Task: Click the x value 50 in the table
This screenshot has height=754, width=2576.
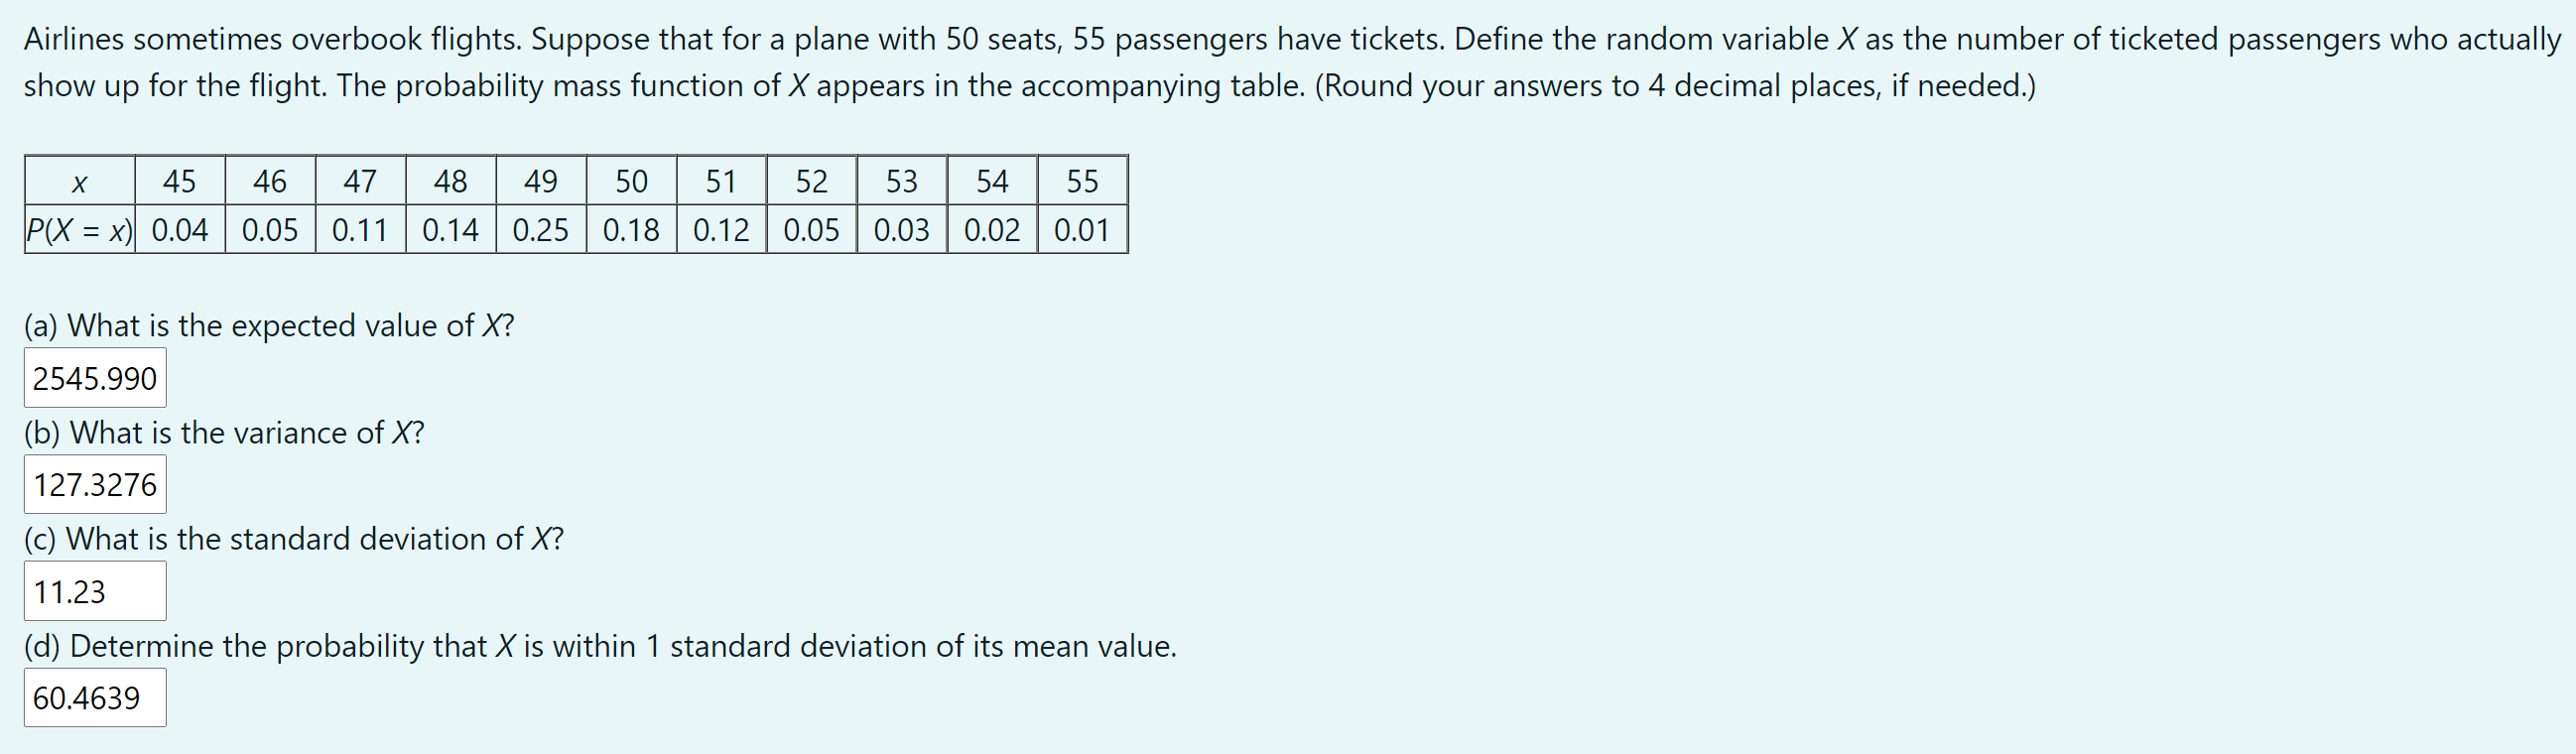Action: [632, 181]
